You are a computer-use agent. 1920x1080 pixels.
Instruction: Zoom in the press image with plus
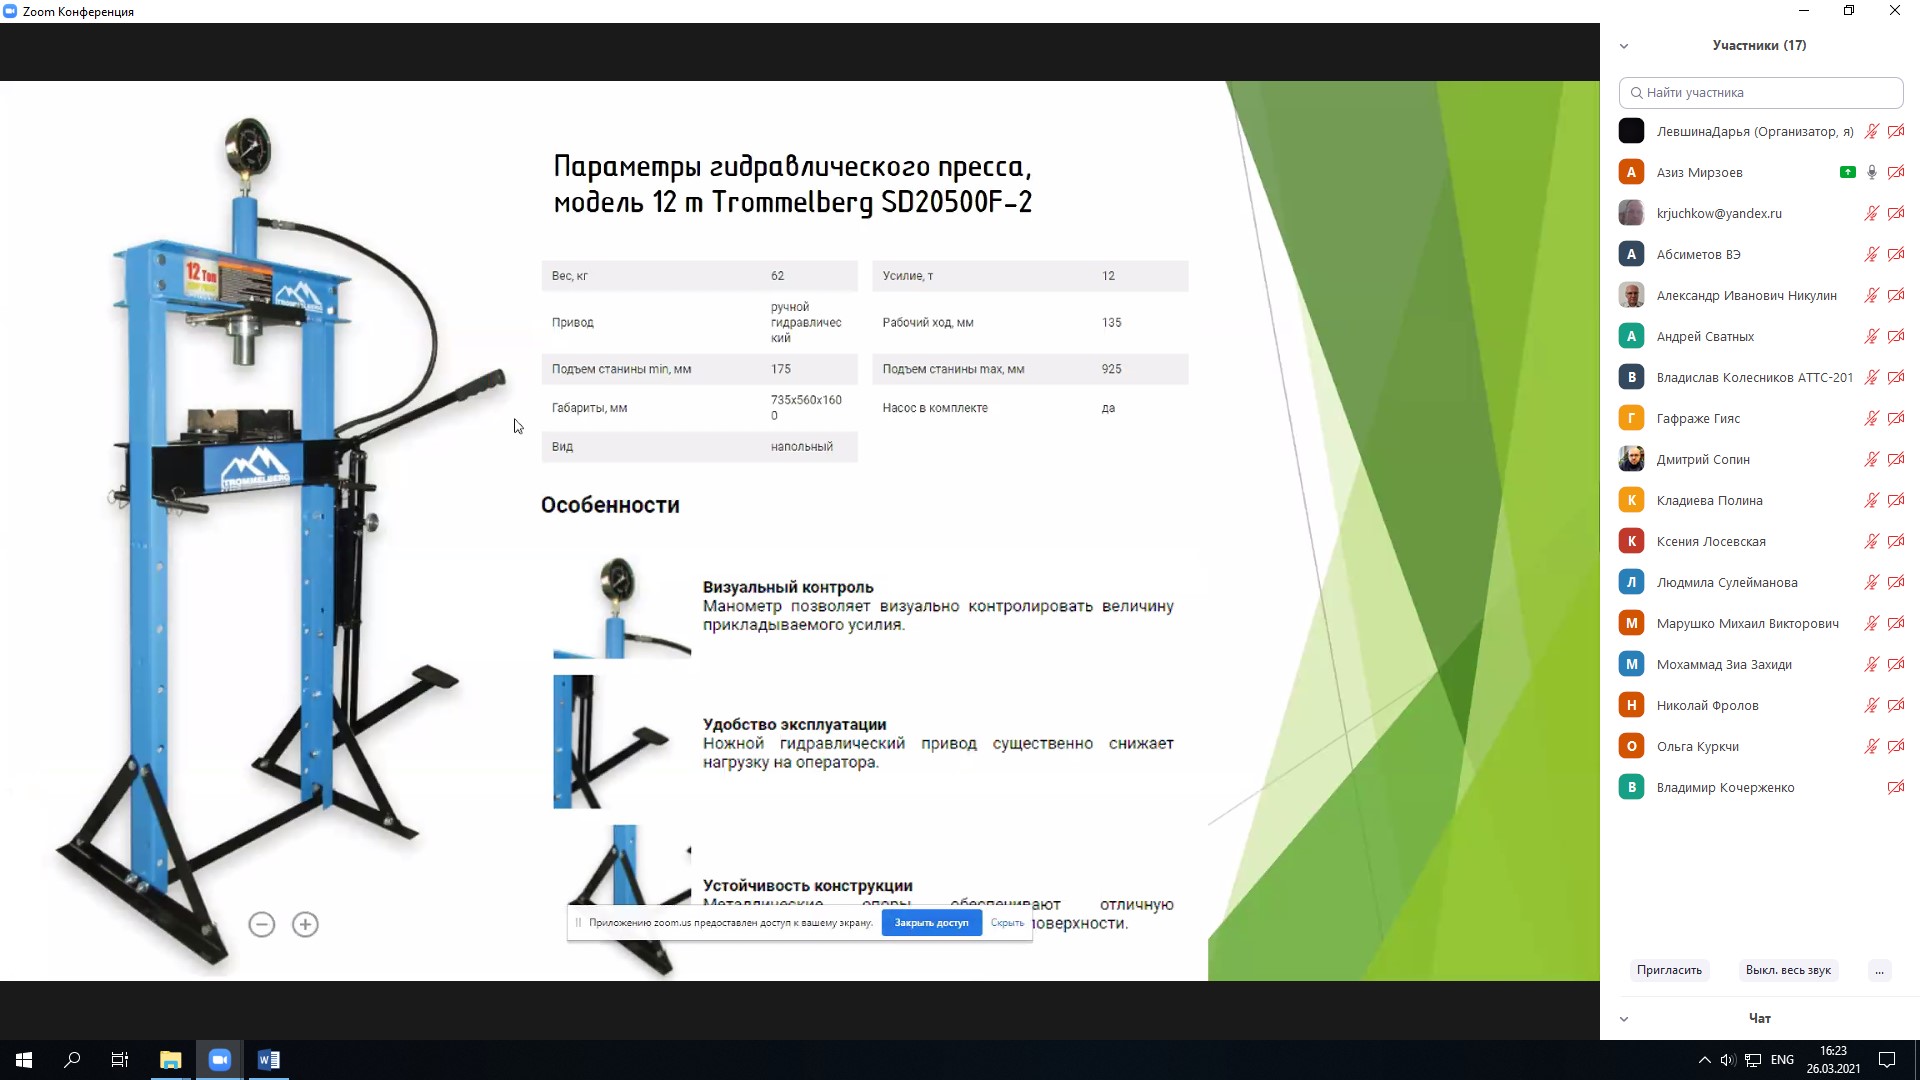(x=305, y=924)
